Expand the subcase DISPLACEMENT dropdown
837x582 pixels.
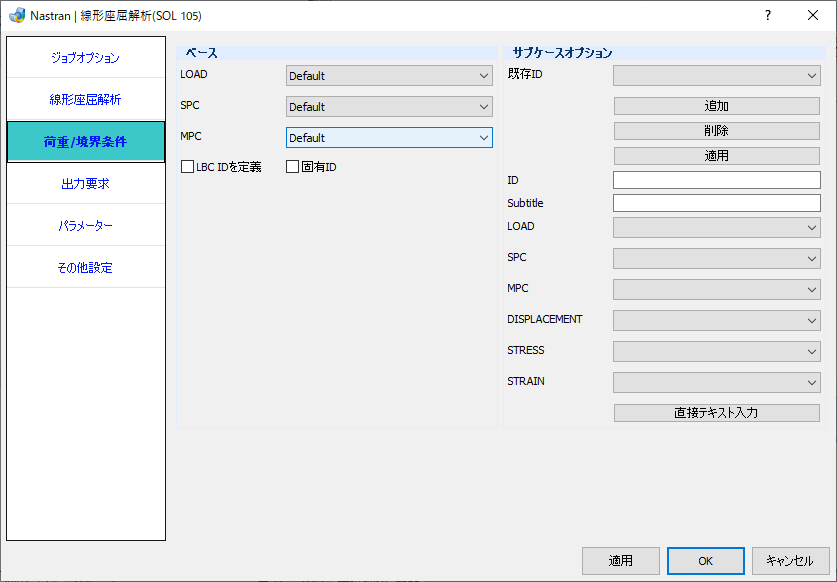tap(716, 320)
